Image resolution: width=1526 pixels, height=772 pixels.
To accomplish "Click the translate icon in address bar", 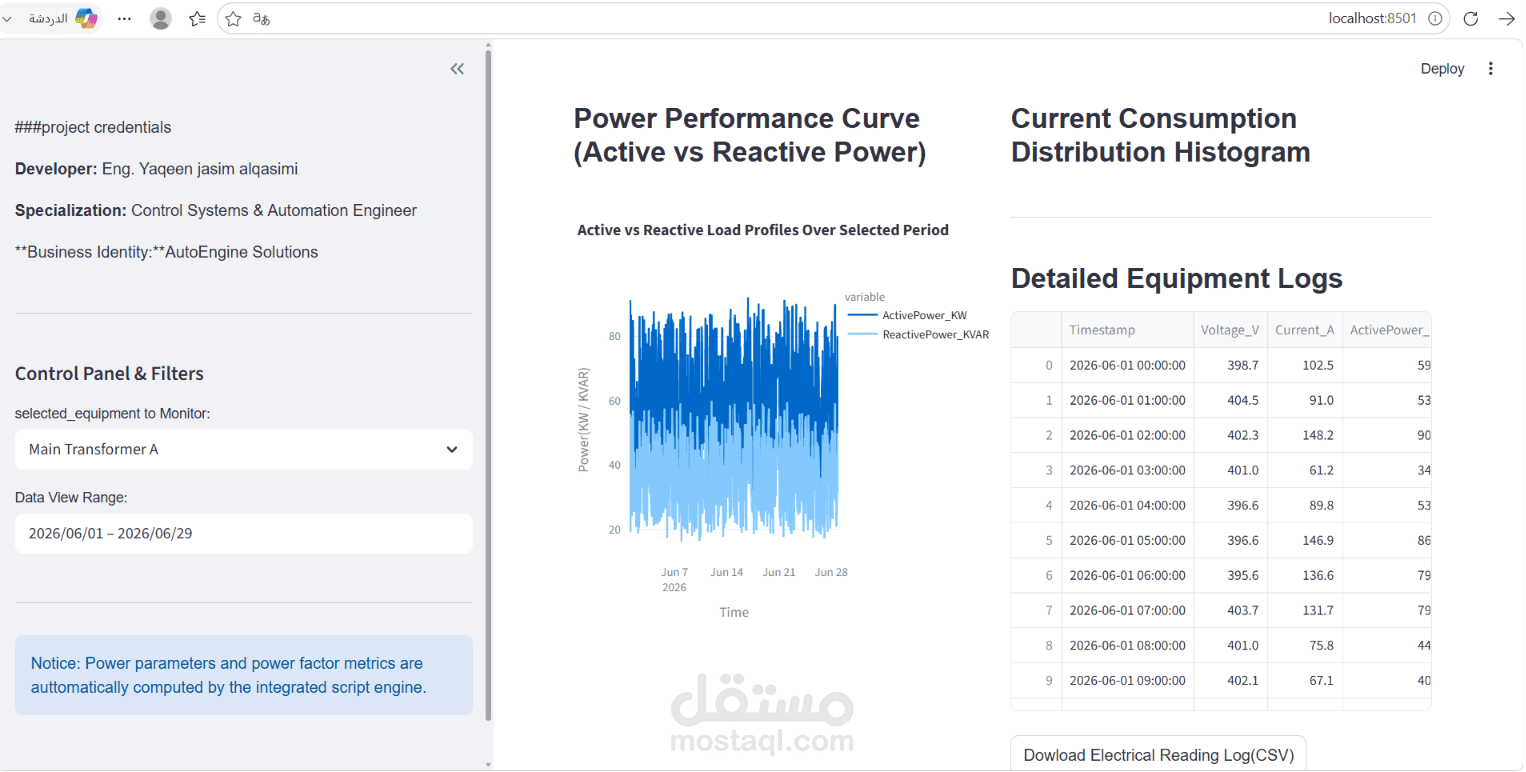I will 261,18.
